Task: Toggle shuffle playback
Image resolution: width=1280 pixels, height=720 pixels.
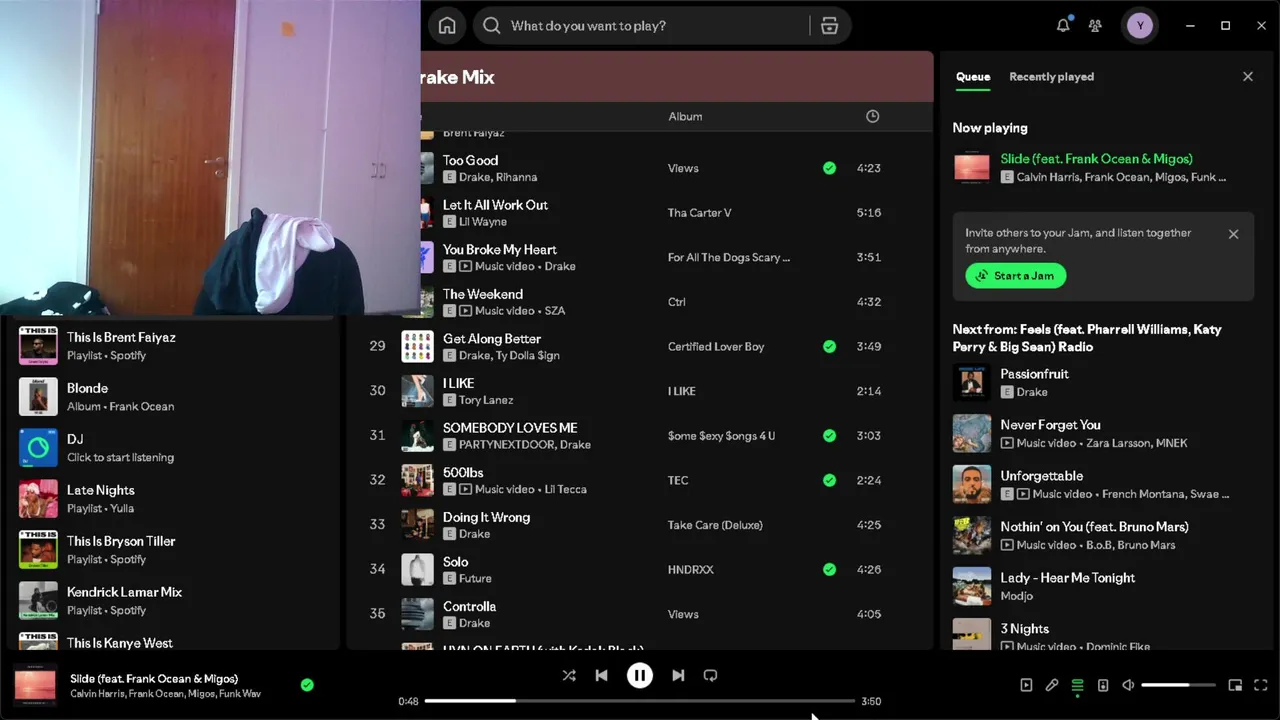Action: [x=569, y=675]
